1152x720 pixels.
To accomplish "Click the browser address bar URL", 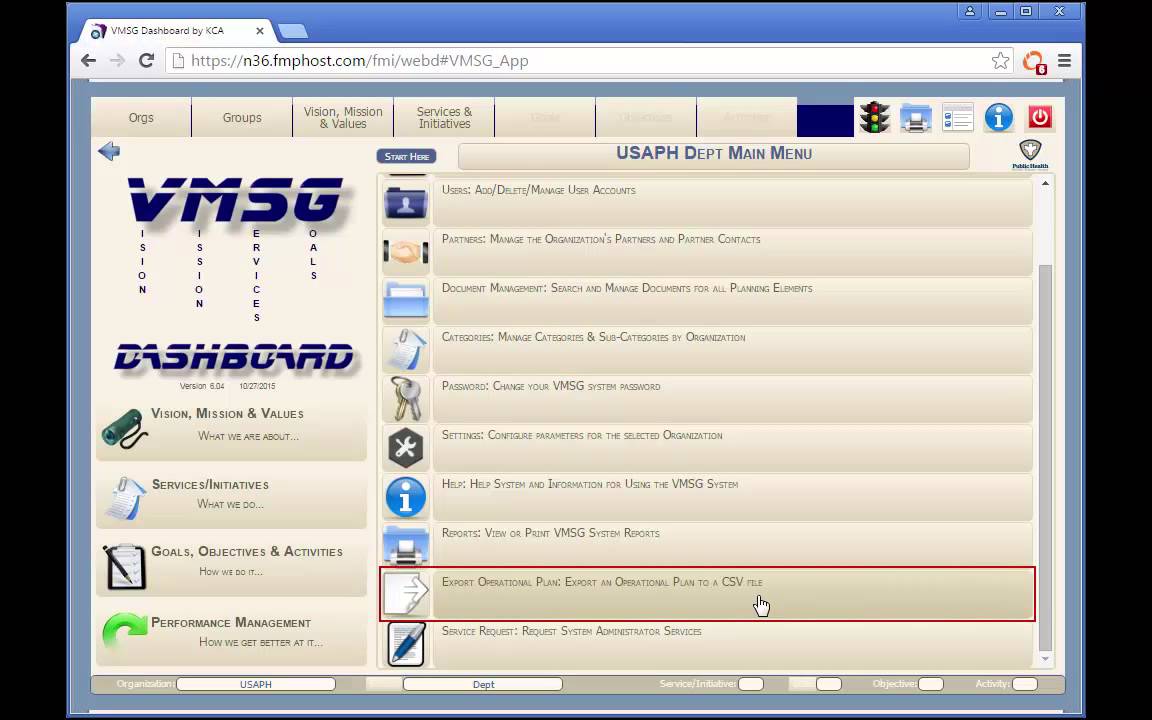I will (x=359, y=61).
